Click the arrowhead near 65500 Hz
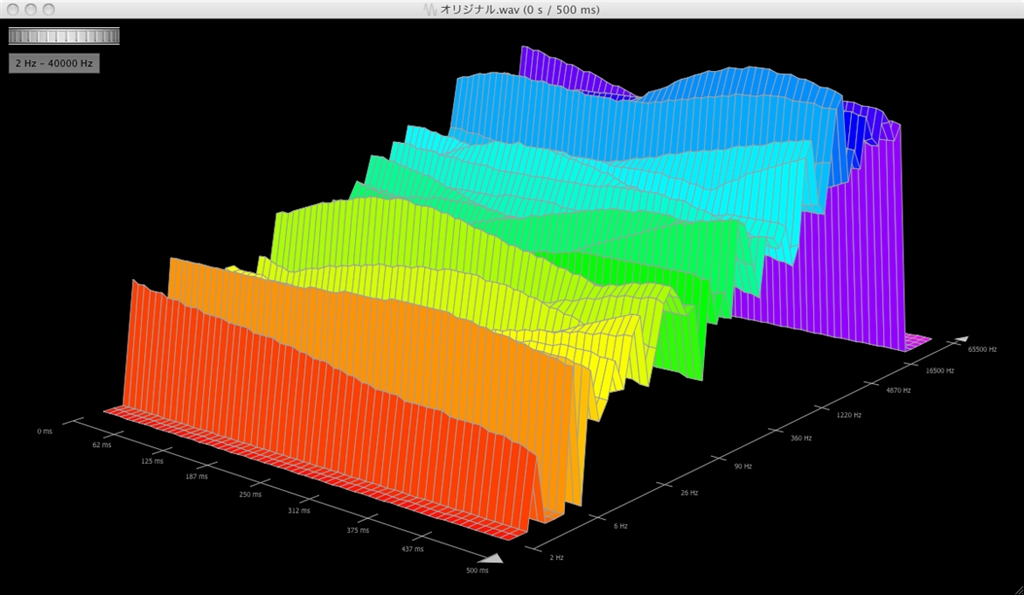Image resolution: width=1024 pixels, height=595 pixels. [x=960, y=340]
